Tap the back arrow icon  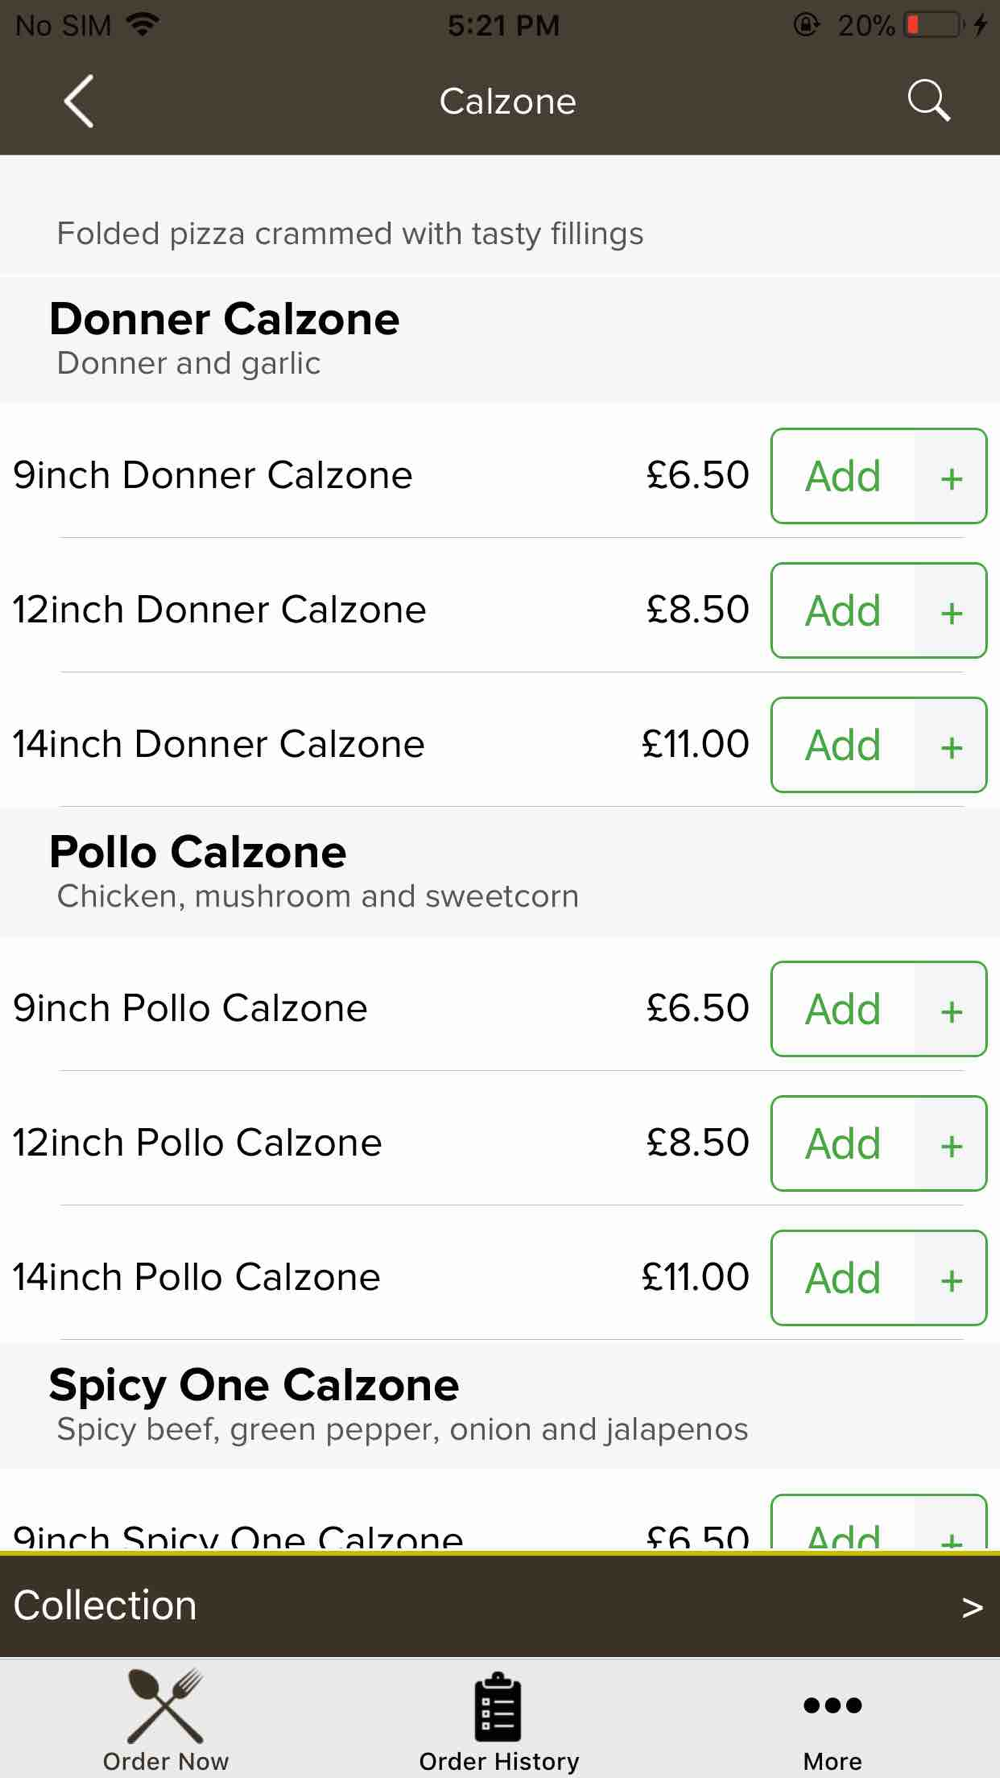pos(79,101)
